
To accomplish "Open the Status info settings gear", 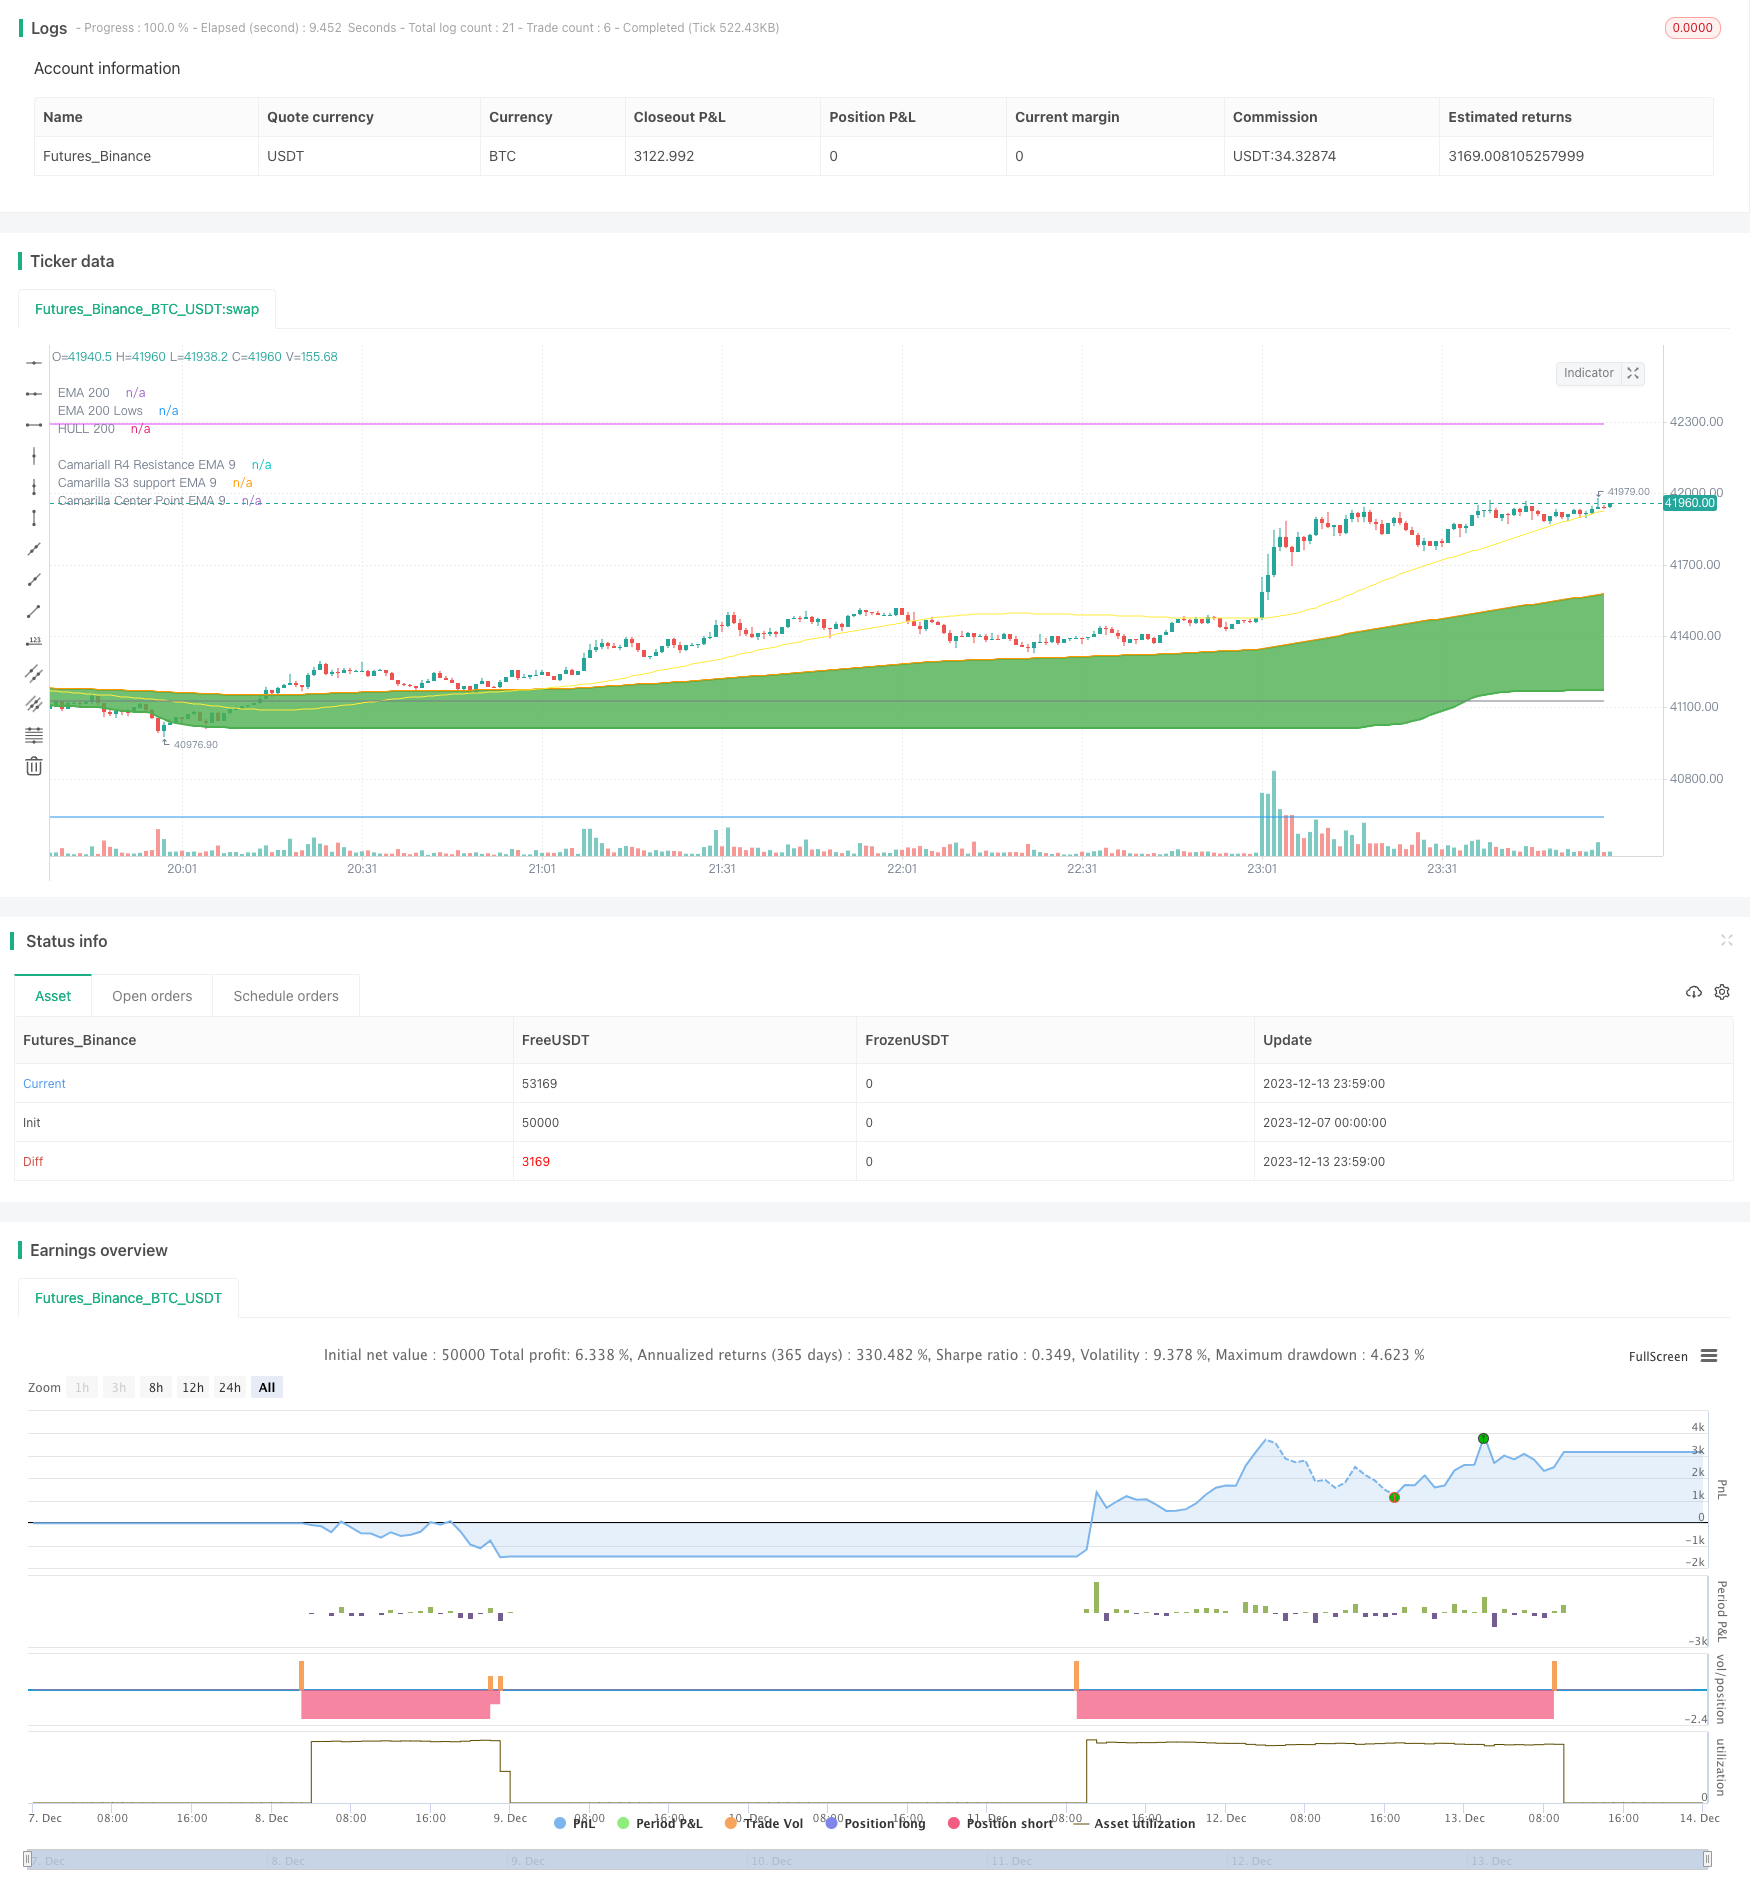I will point(1722,992).
